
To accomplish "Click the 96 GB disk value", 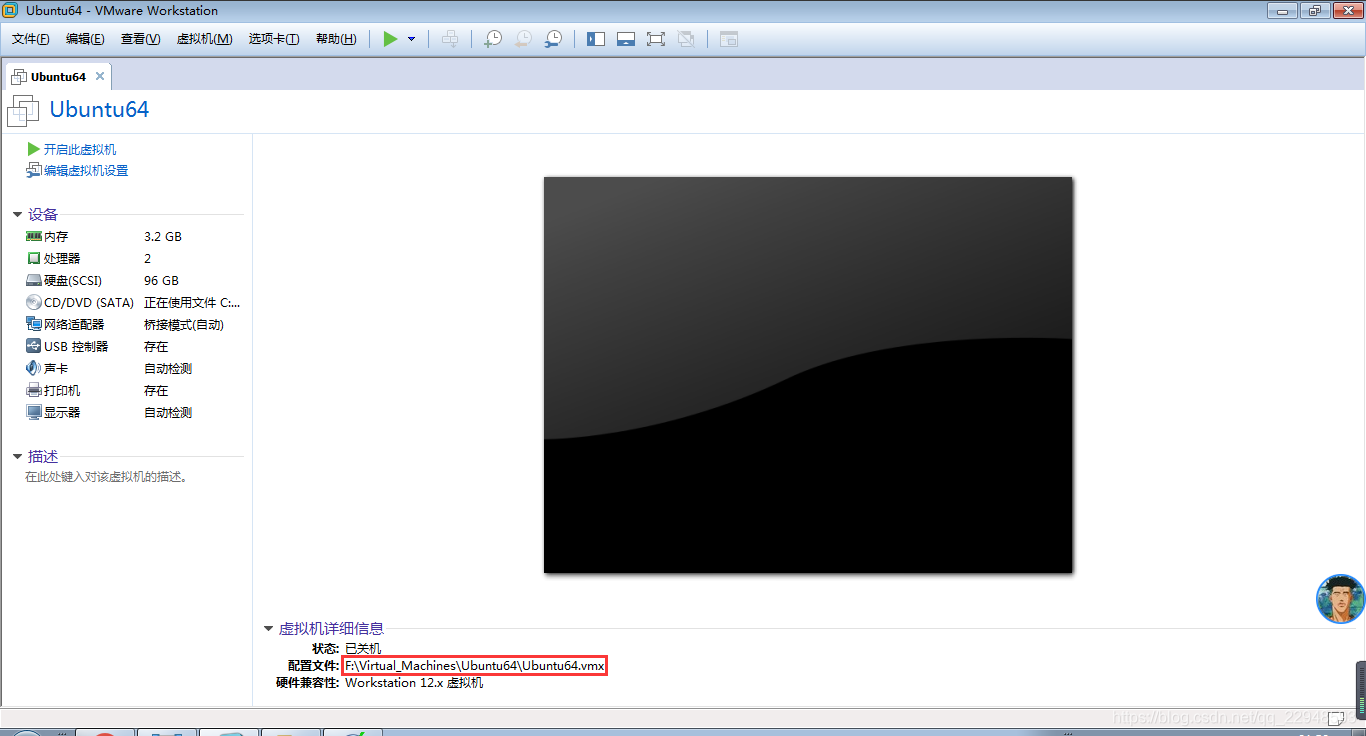I will (x=161, y=281).
